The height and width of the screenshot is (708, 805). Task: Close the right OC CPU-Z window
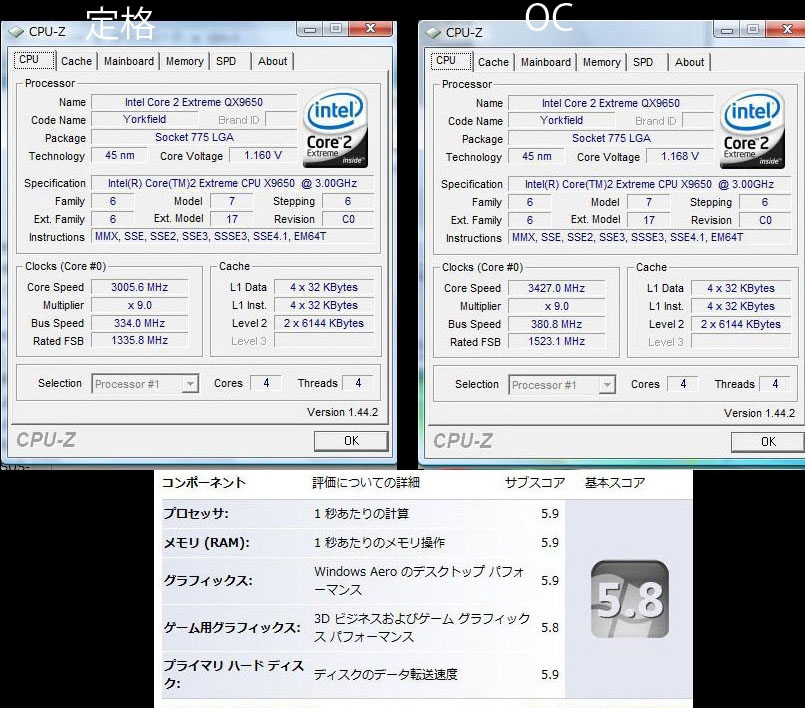tap(786, 30)
